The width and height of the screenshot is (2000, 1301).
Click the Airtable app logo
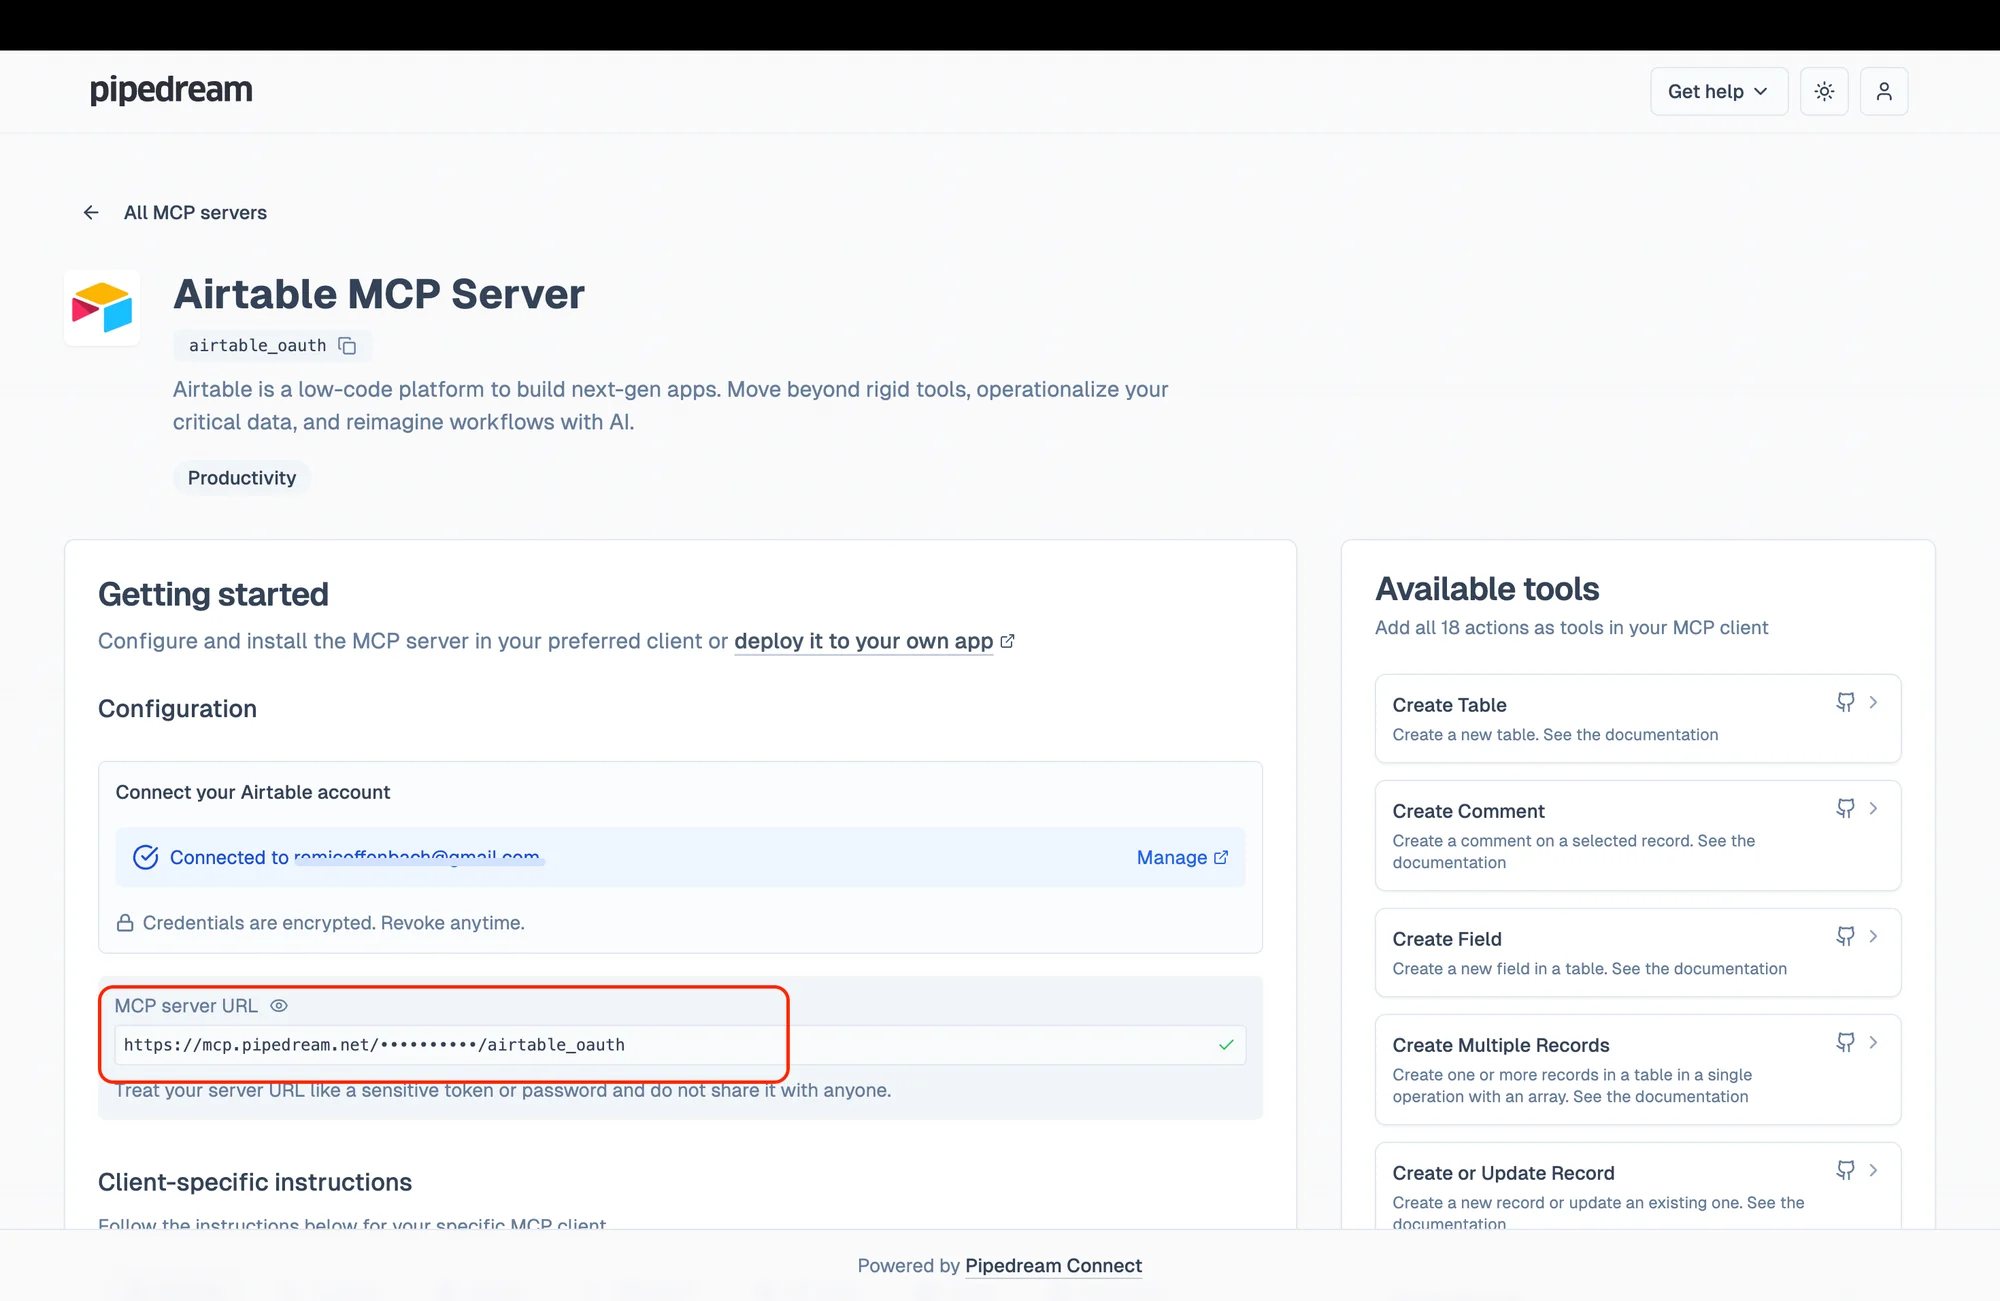tap(101, 307)
